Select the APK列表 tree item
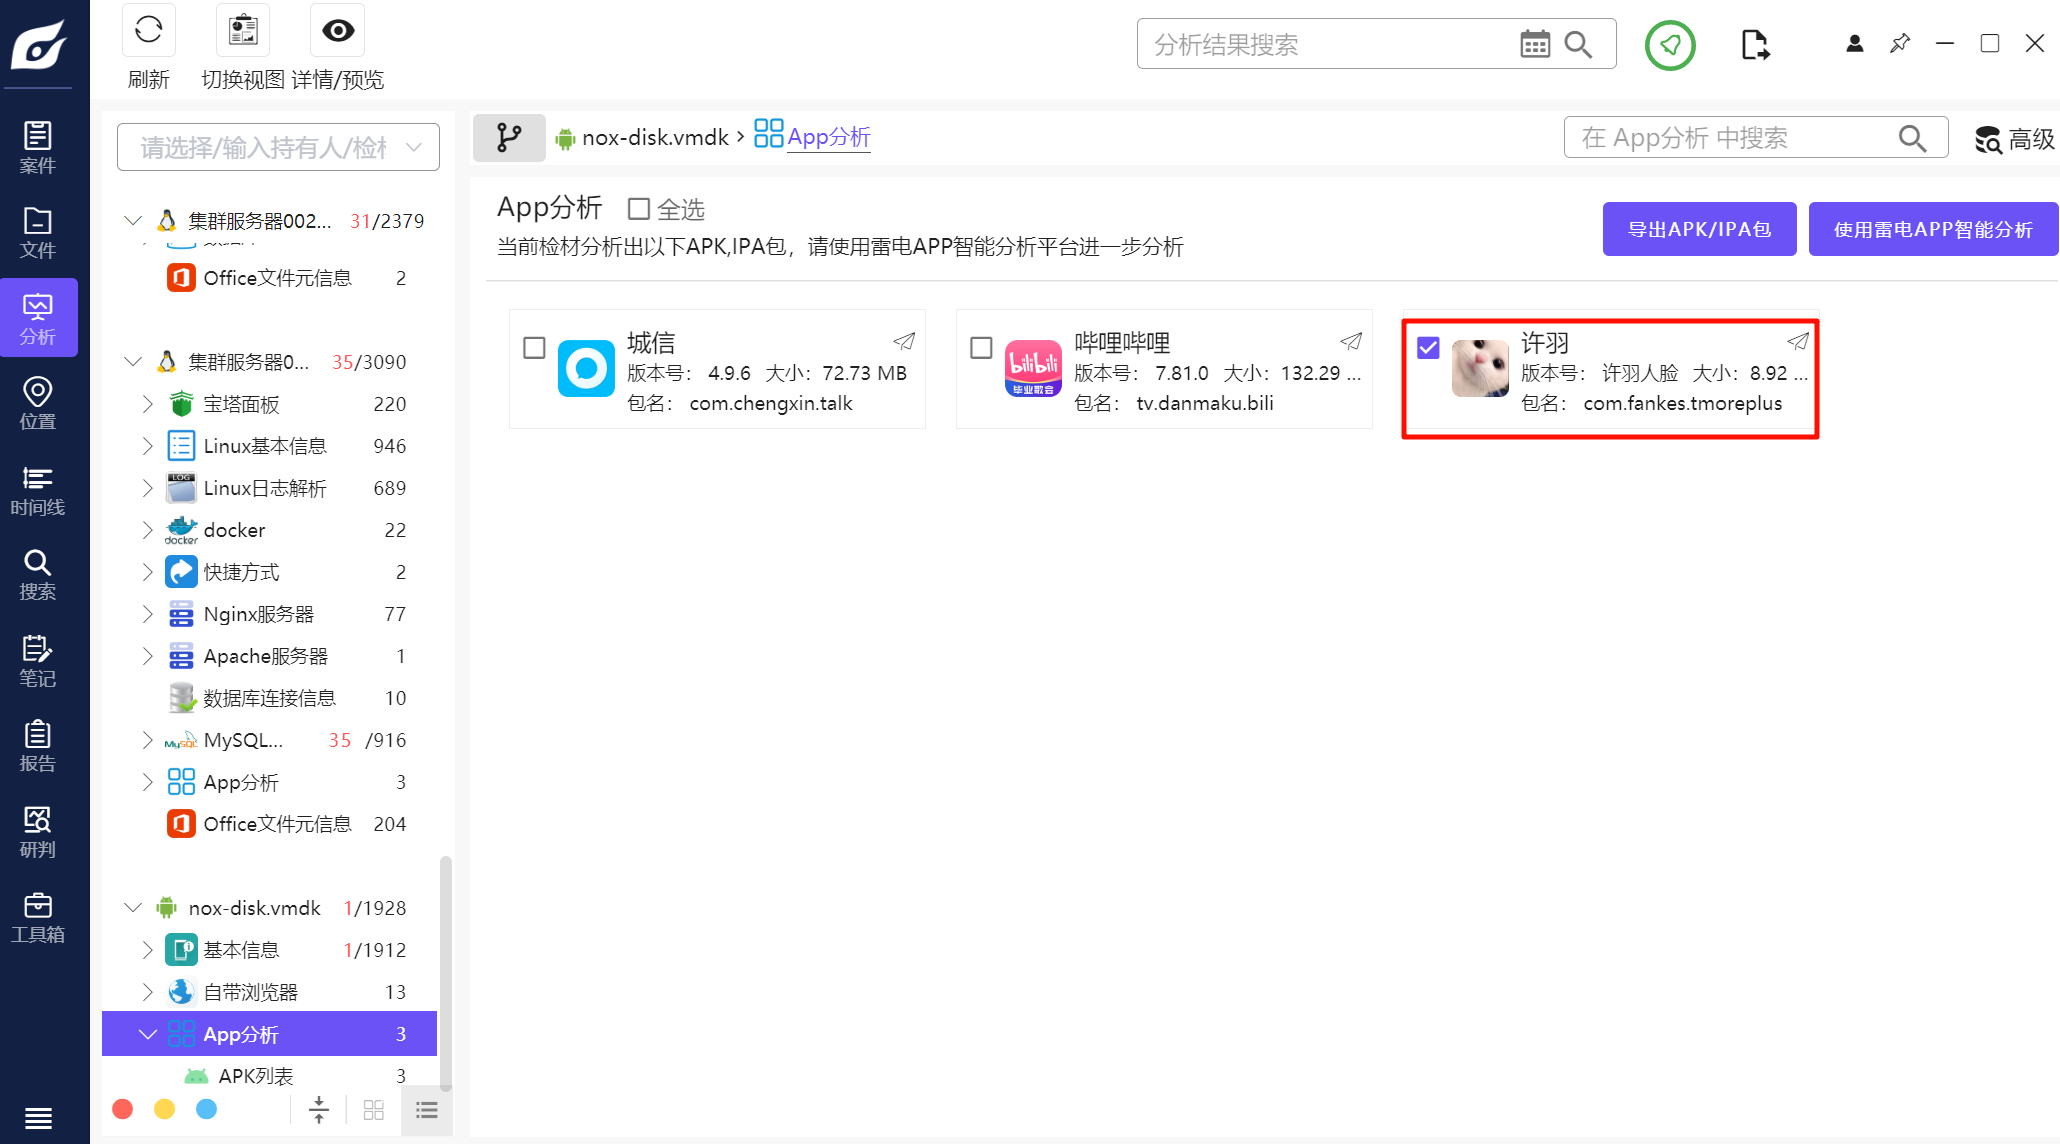The image size is (2060, 1144). [255, 1076]
